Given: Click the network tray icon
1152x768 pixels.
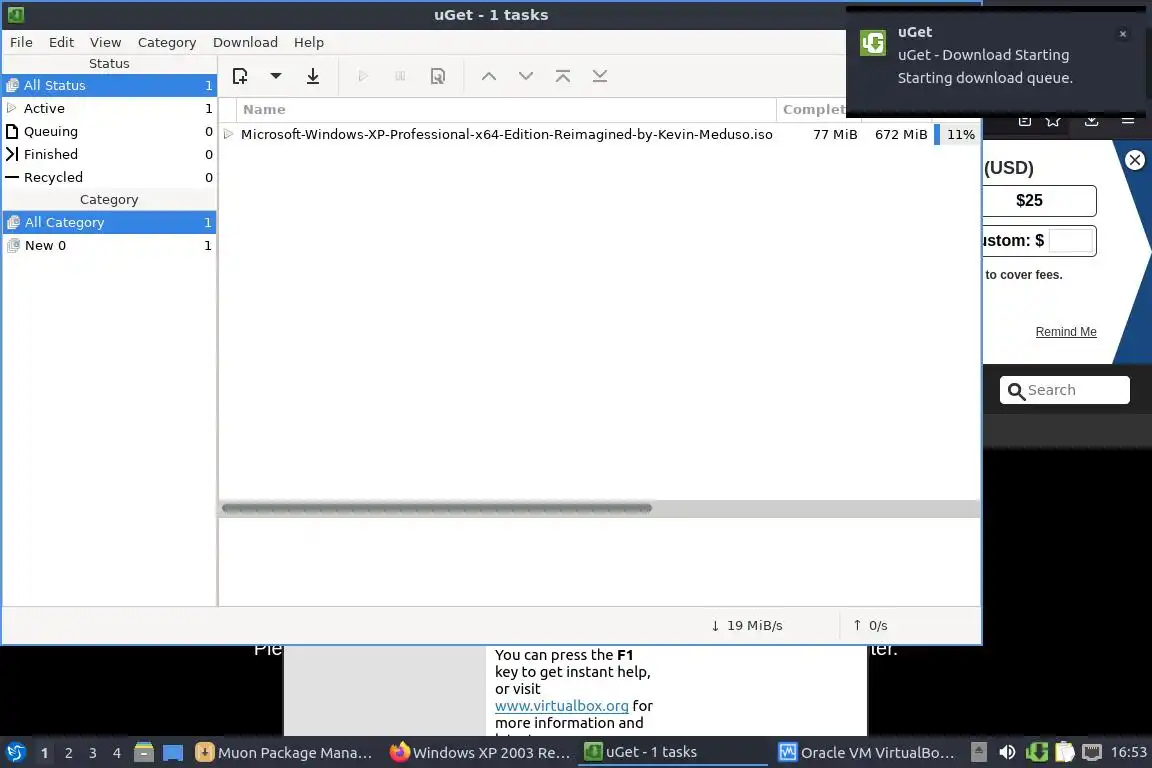Looking at the screenshot, I should coord(1092,753).
